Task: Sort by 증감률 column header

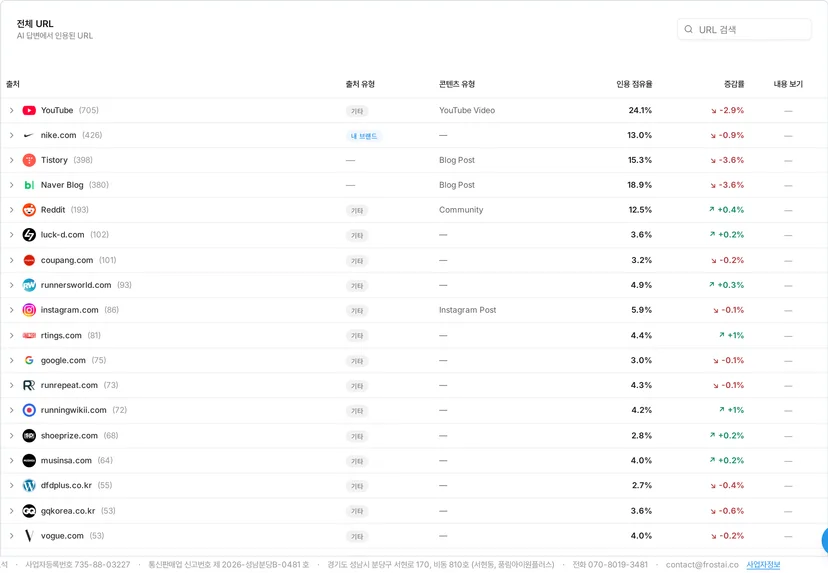Action: [734, 84]
